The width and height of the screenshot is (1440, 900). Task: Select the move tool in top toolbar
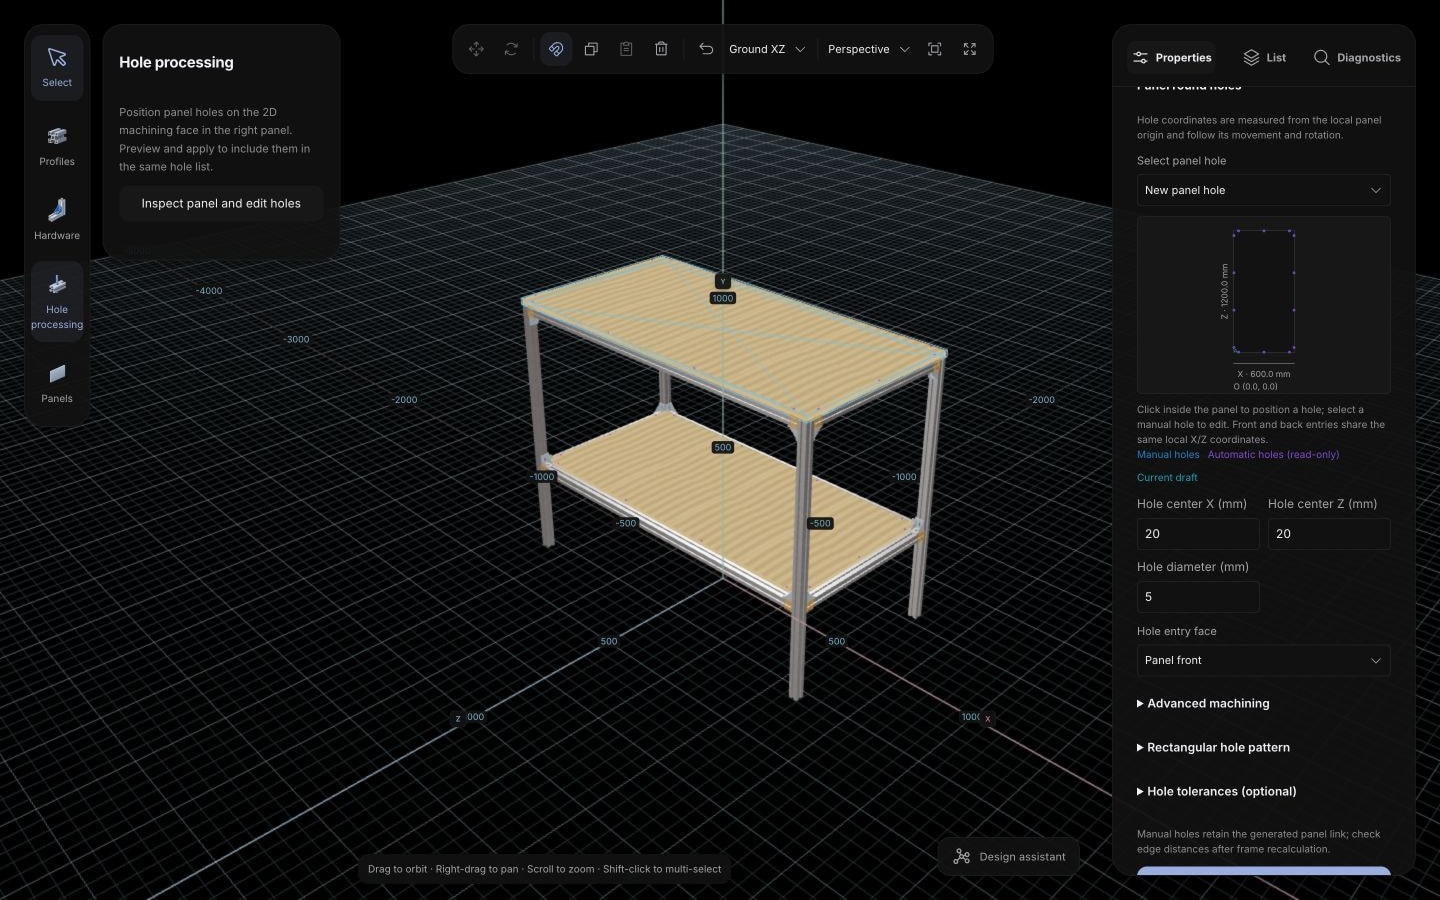tap(476, 49)
